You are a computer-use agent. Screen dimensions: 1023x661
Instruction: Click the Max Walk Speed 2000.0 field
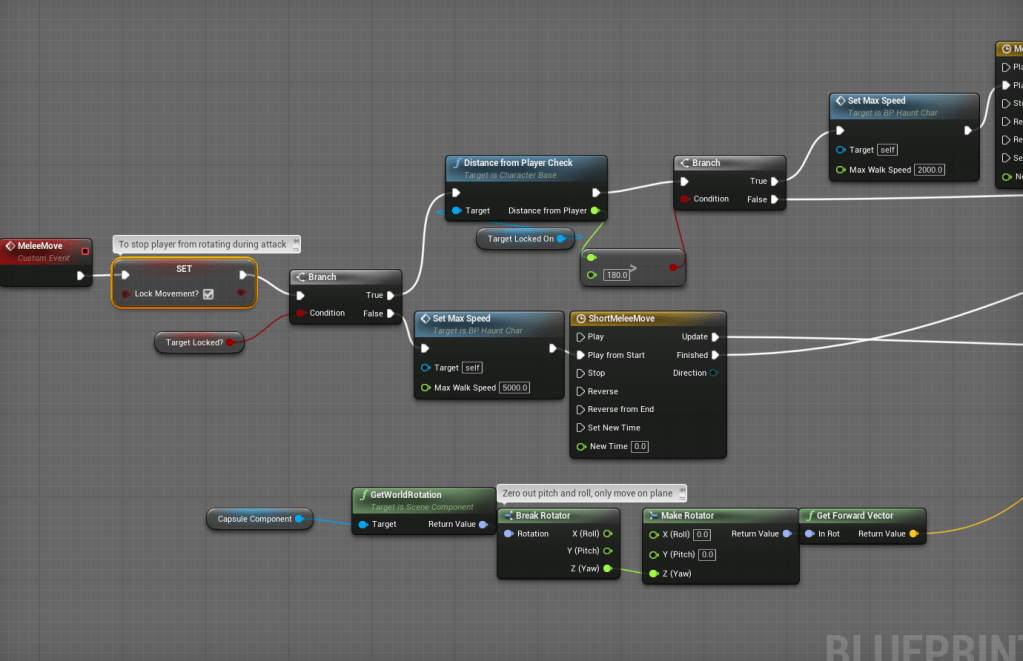tap(930, 170)
